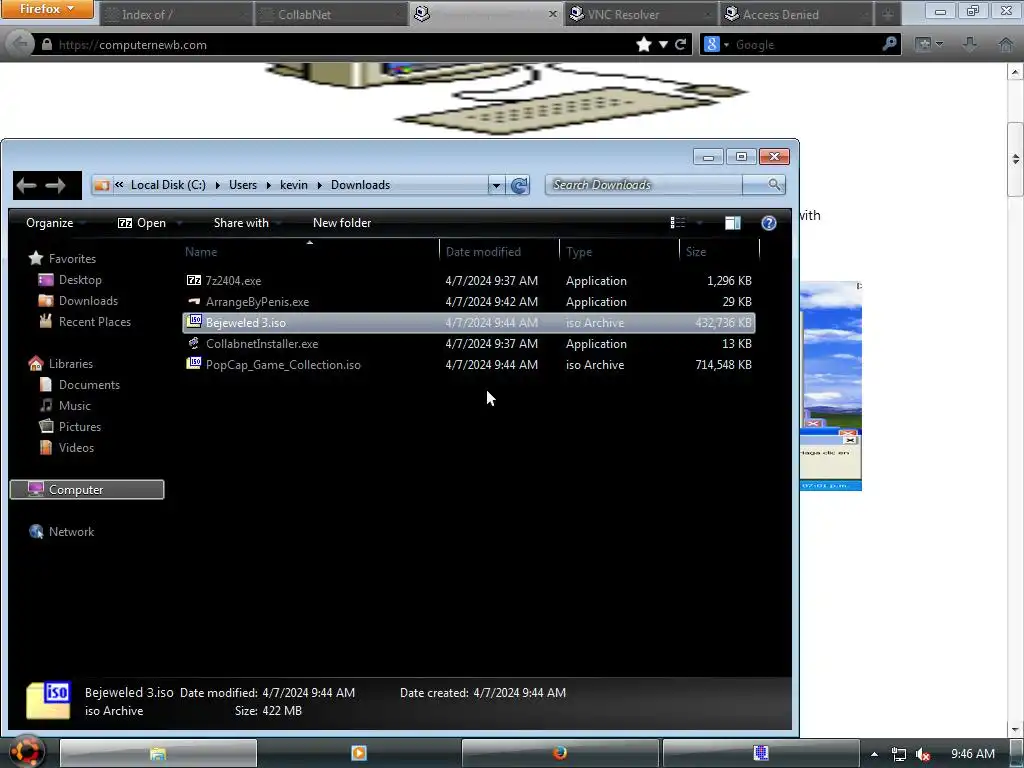Click the Firefox taskbar button
The width and height of the screenshot is (1024, 768).
pos(560,753)
